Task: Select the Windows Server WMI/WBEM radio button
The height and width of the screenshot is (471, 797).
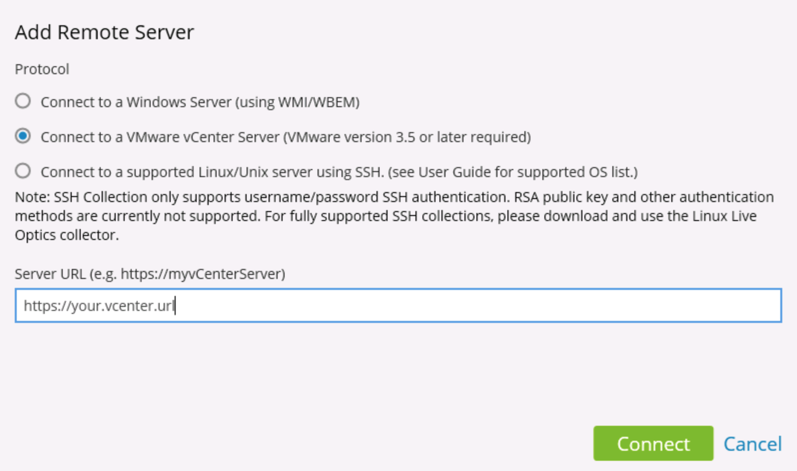Action: pos(22,101)
